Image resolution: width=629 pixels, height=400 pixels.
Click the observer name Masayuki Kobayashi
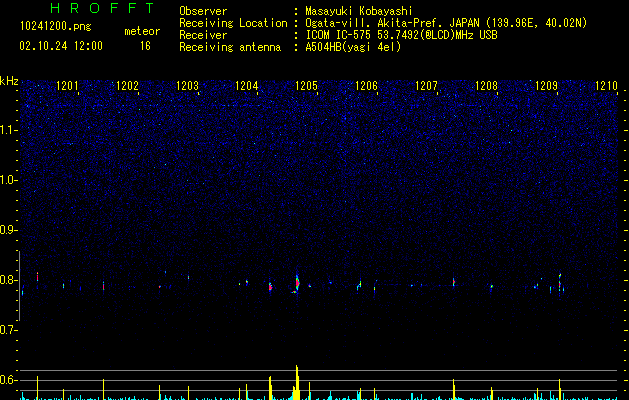coord(359,11)
